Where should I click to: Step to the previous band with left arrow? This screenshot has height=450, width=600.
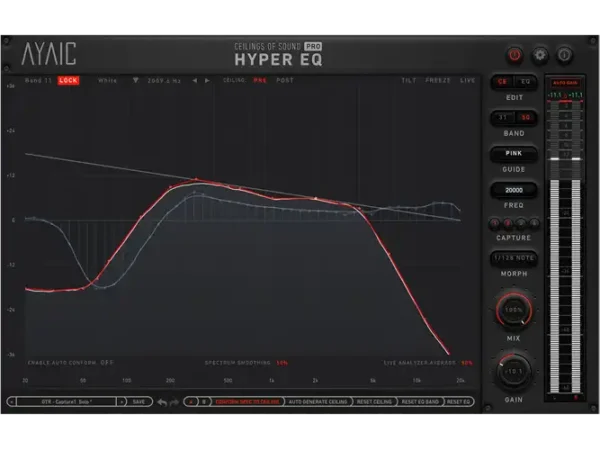point(195,80)
